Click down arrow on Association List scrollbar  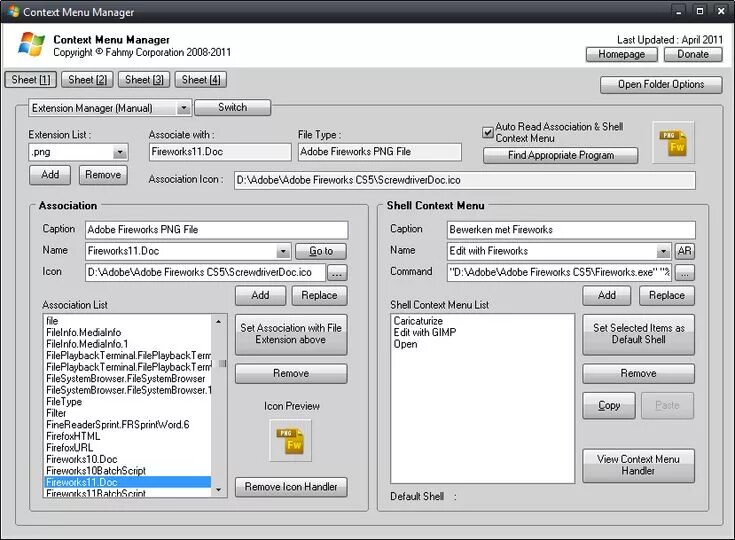point(219,490)
